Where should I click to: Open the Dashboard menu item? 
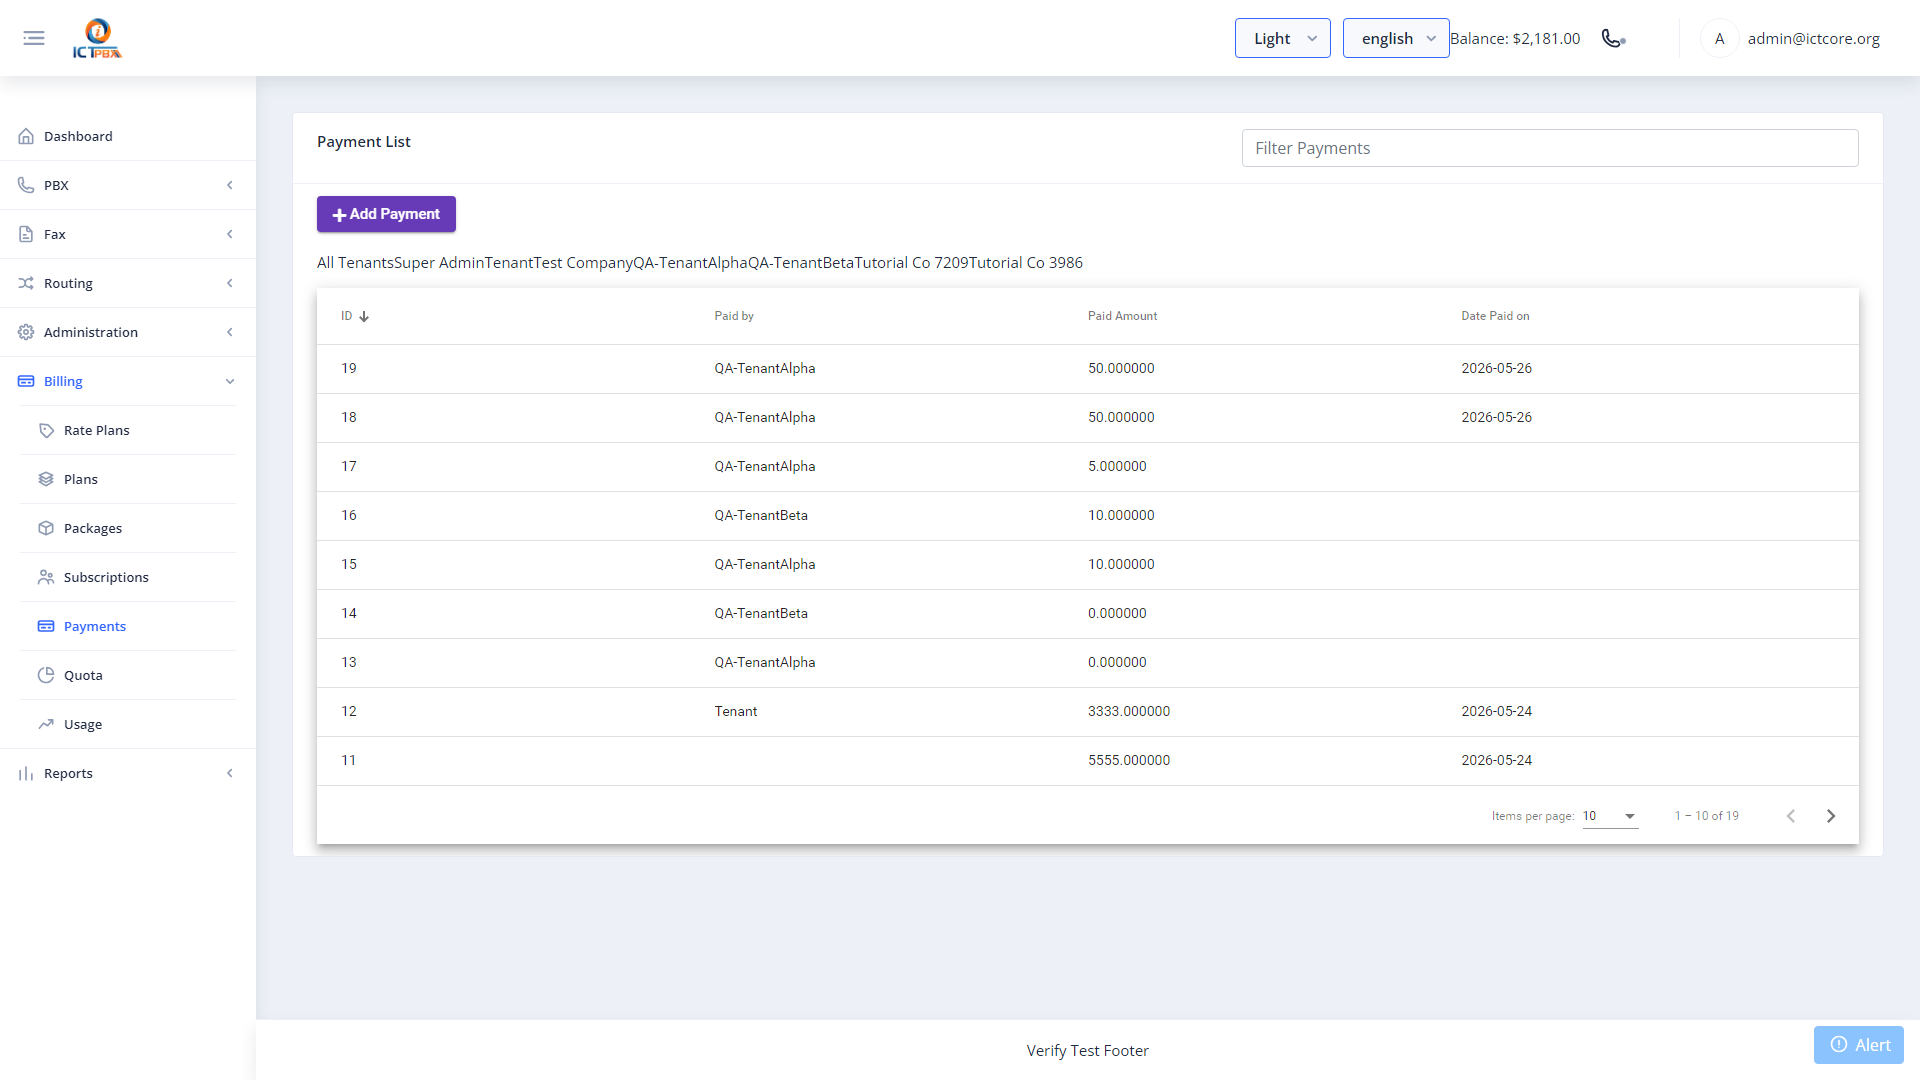pos(128,136)
